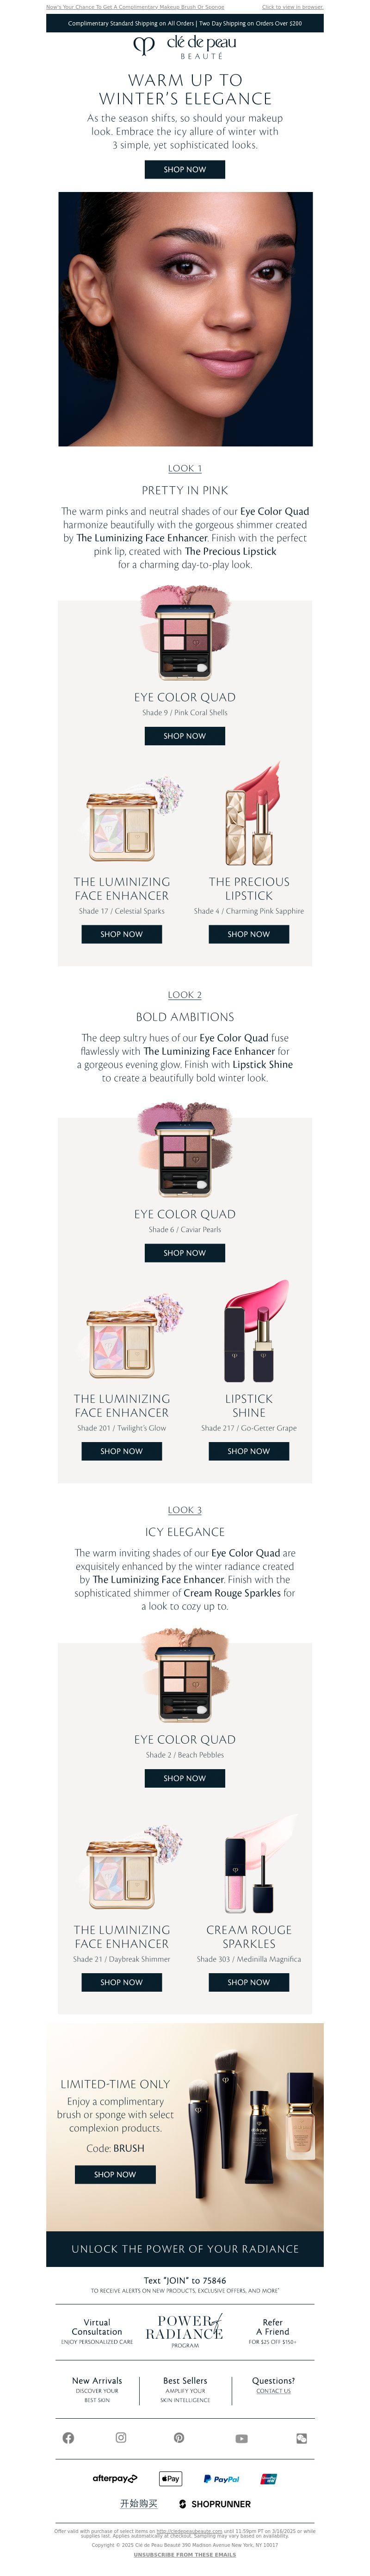Open Click to view in browser link
This screenshot has height=2576, width=370.
[x=292, y=7]
